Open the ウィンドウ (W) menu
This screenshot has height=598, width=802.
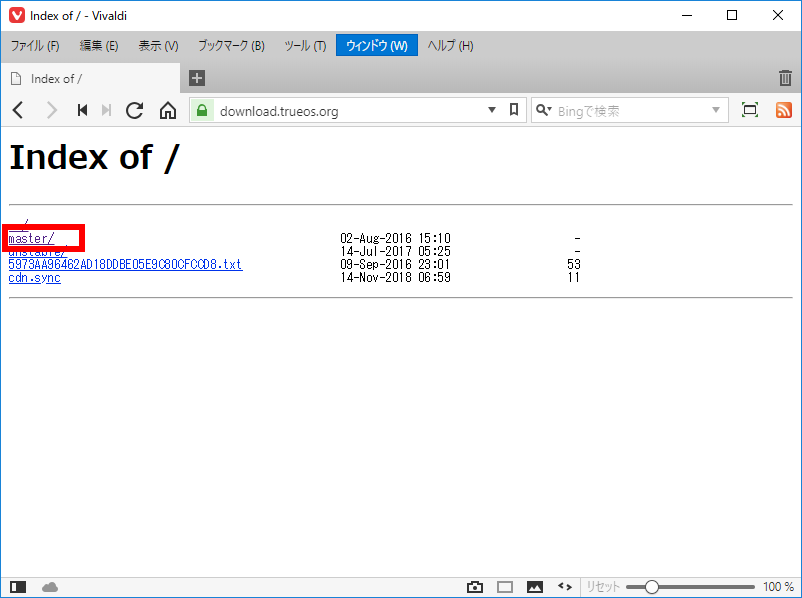point(376,46)
